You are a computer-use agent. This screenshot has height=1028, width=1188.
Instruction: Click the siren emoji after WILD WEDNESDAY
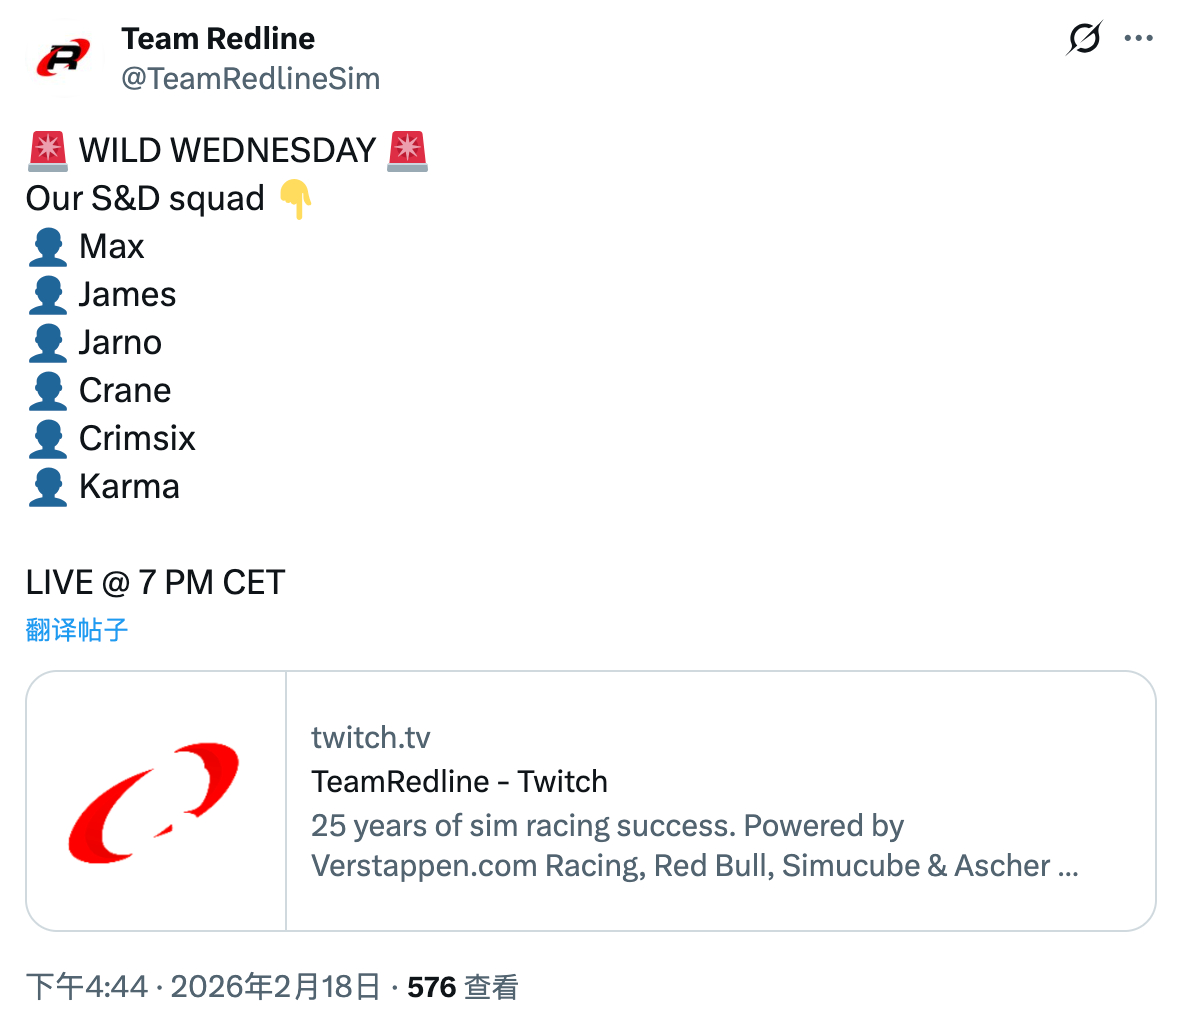pos(407,151)
